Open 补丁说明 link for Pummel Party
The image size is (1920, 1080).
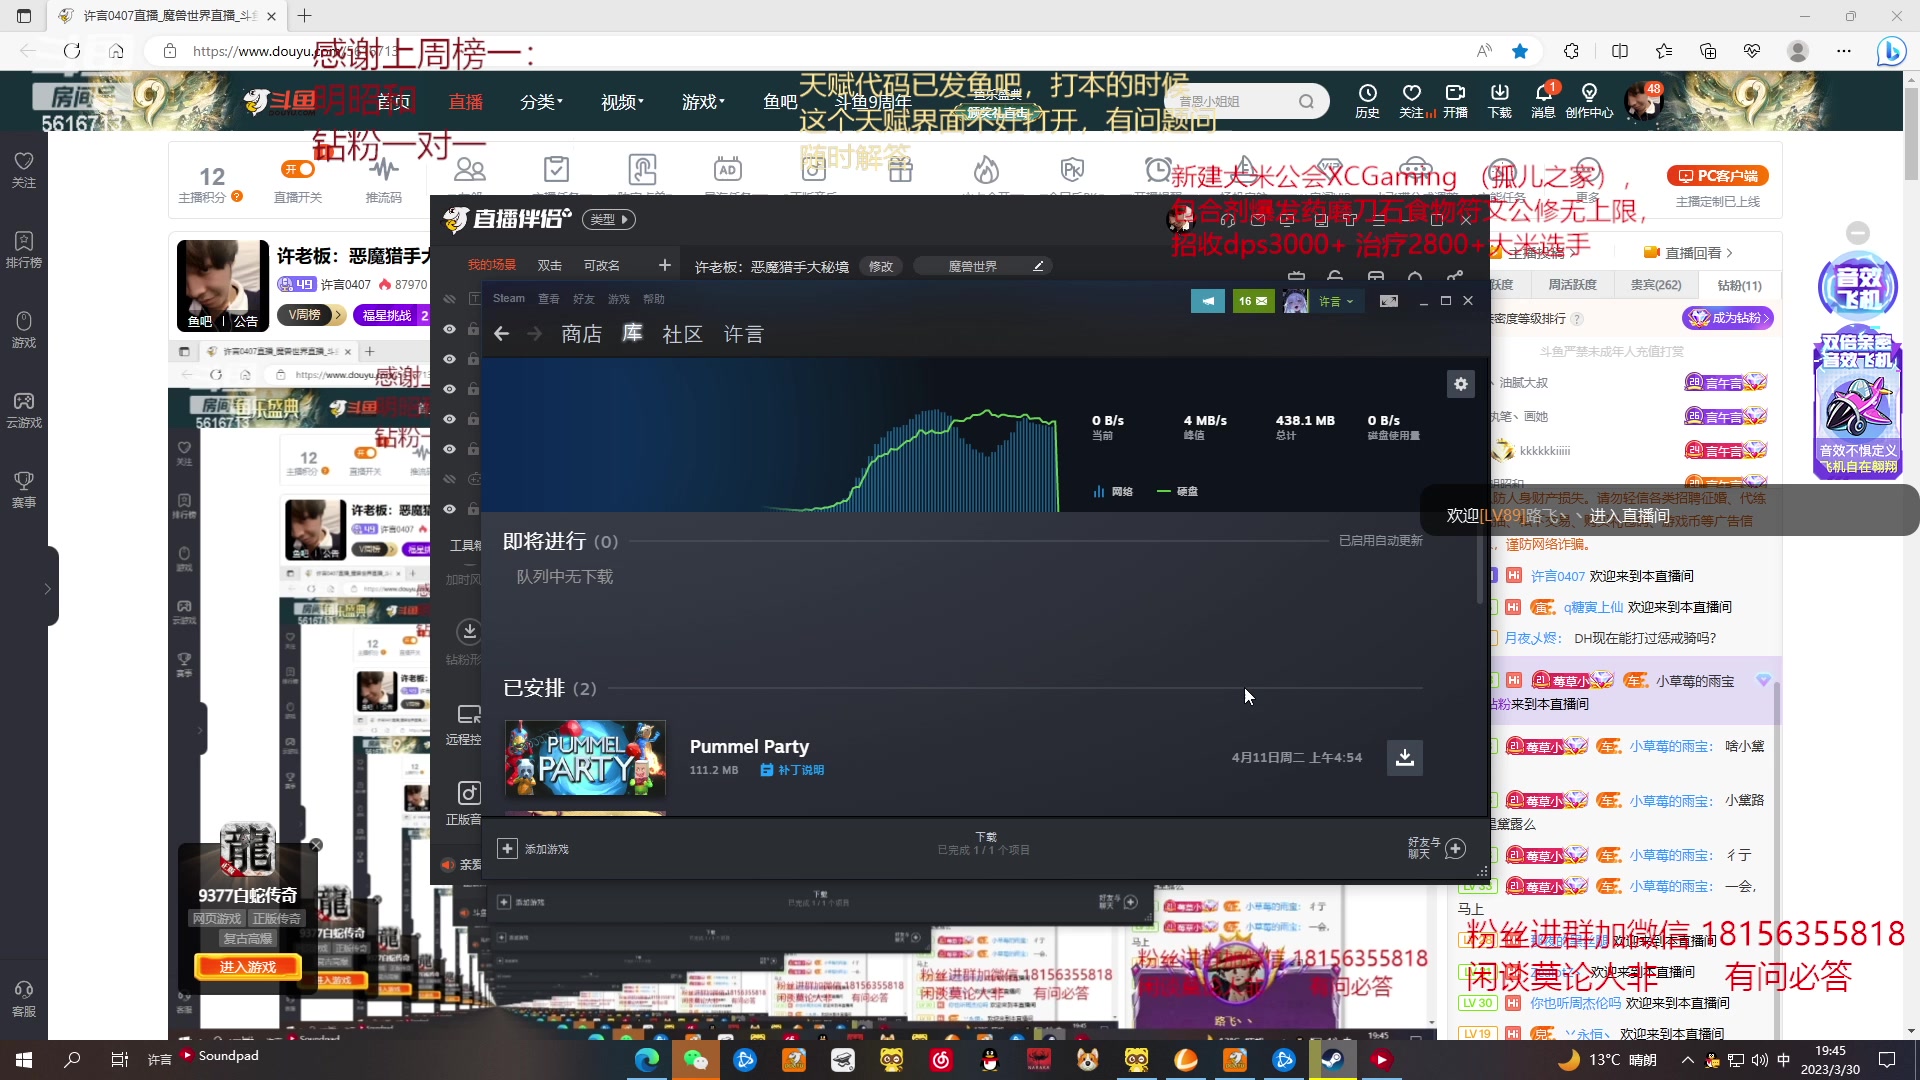(x=792, y=770)
